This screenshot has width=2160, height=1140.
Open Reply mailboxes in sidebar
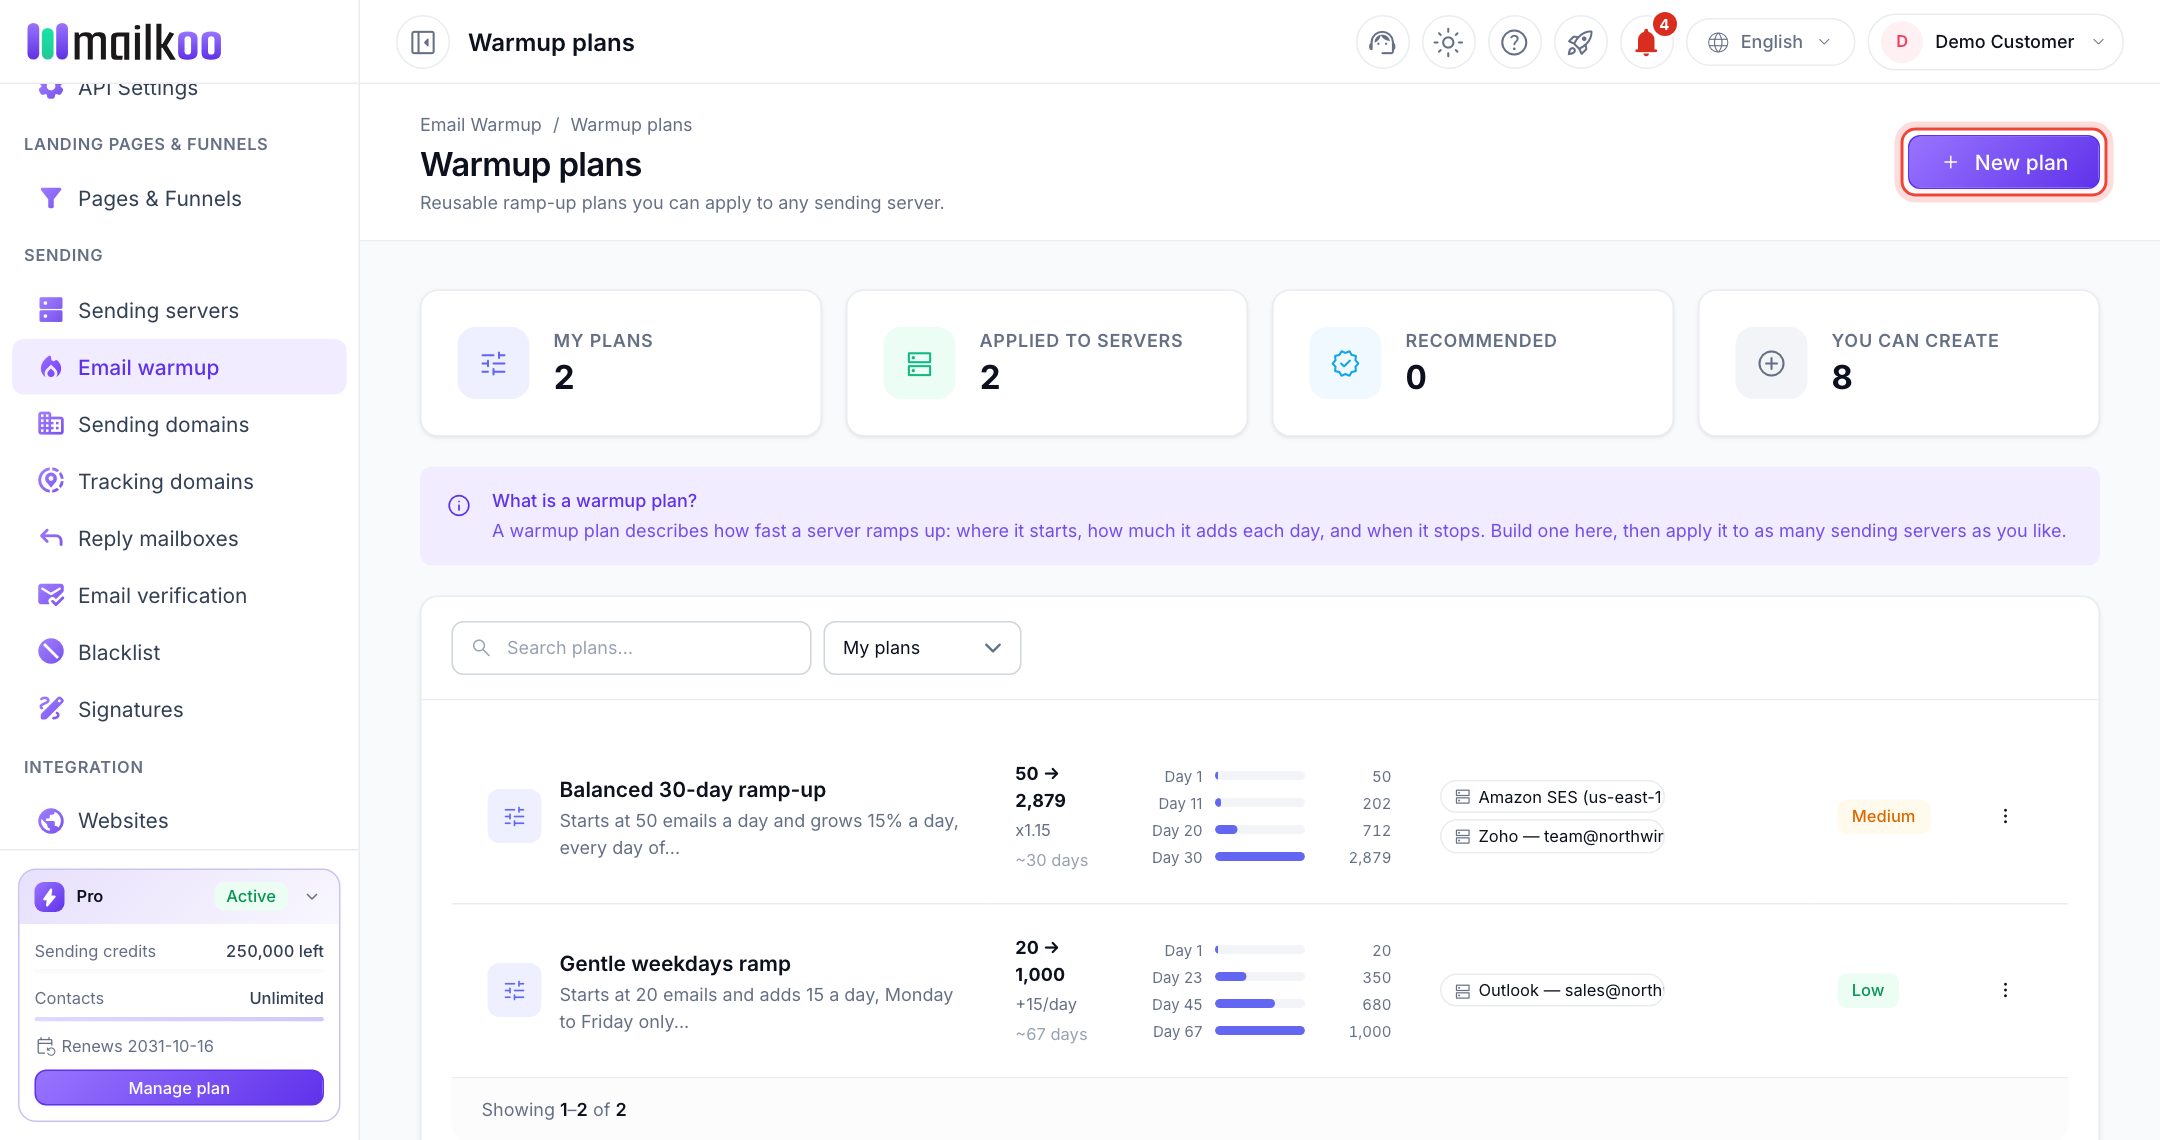click(179, 538)
